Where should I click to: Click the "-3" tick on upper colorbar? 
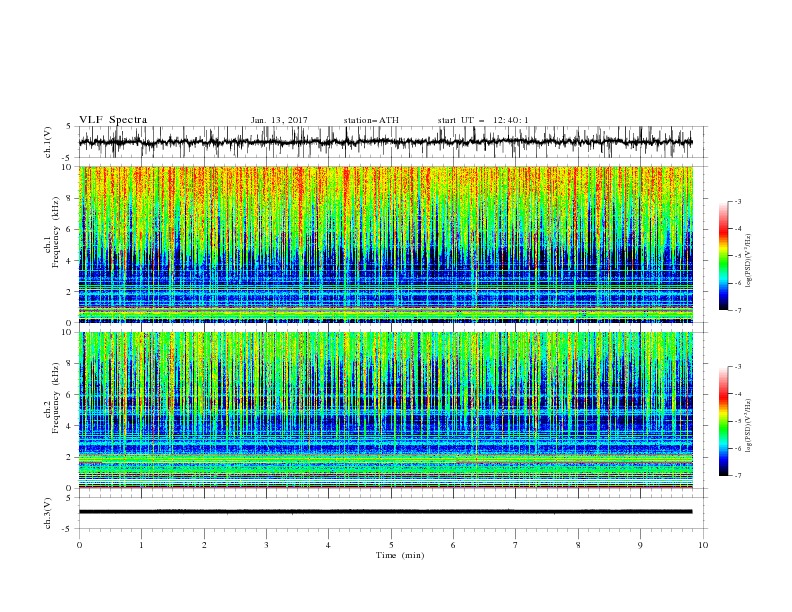point(738,201)
